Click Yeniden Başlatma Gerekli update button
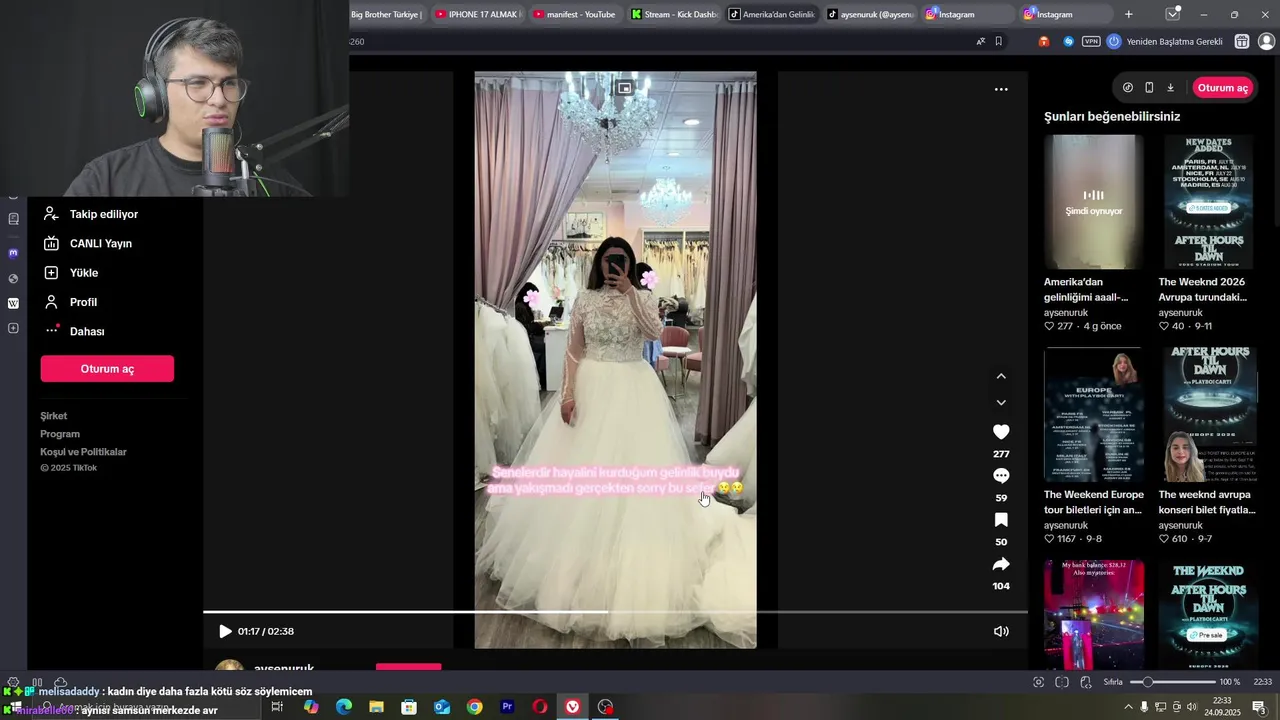The image size is (1280, 720). (1164, 42)
